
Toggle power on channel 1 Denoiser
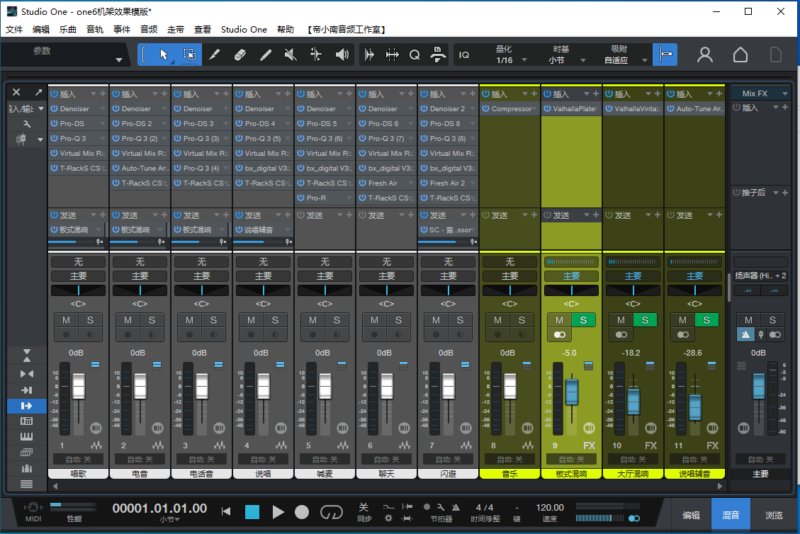[54, 109]
